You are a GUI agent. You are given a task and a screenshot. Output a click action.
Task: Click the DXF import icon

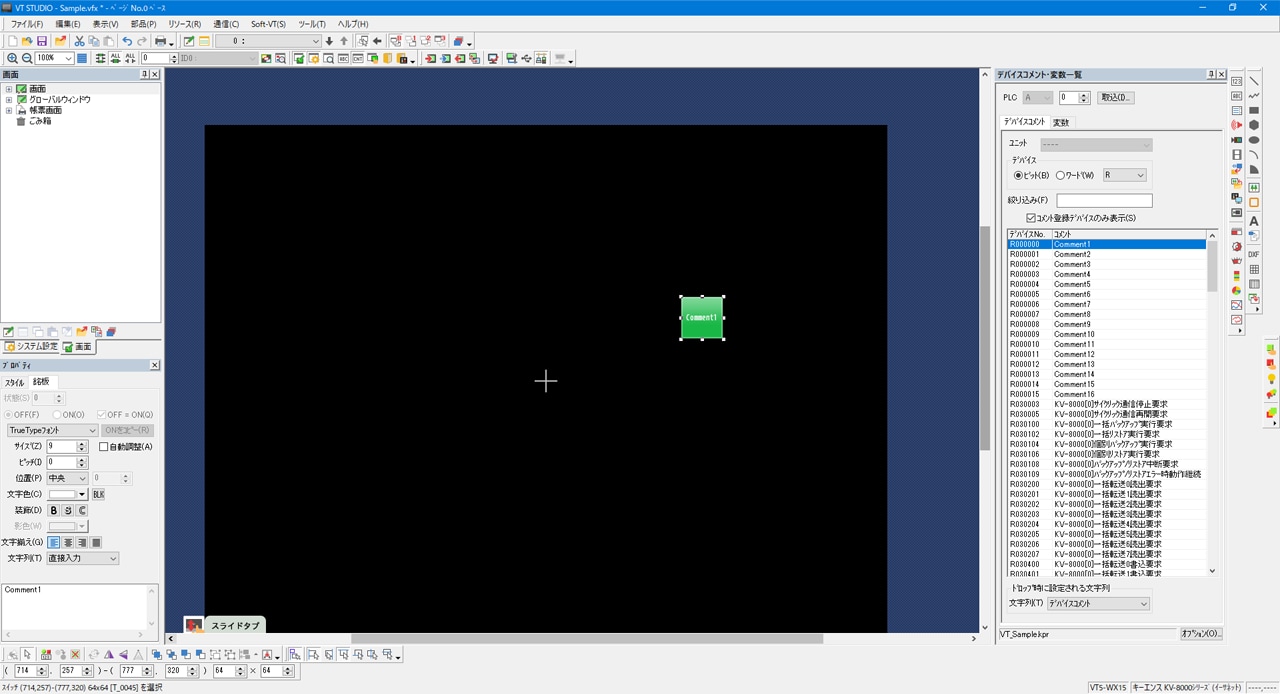[1254, 254]
